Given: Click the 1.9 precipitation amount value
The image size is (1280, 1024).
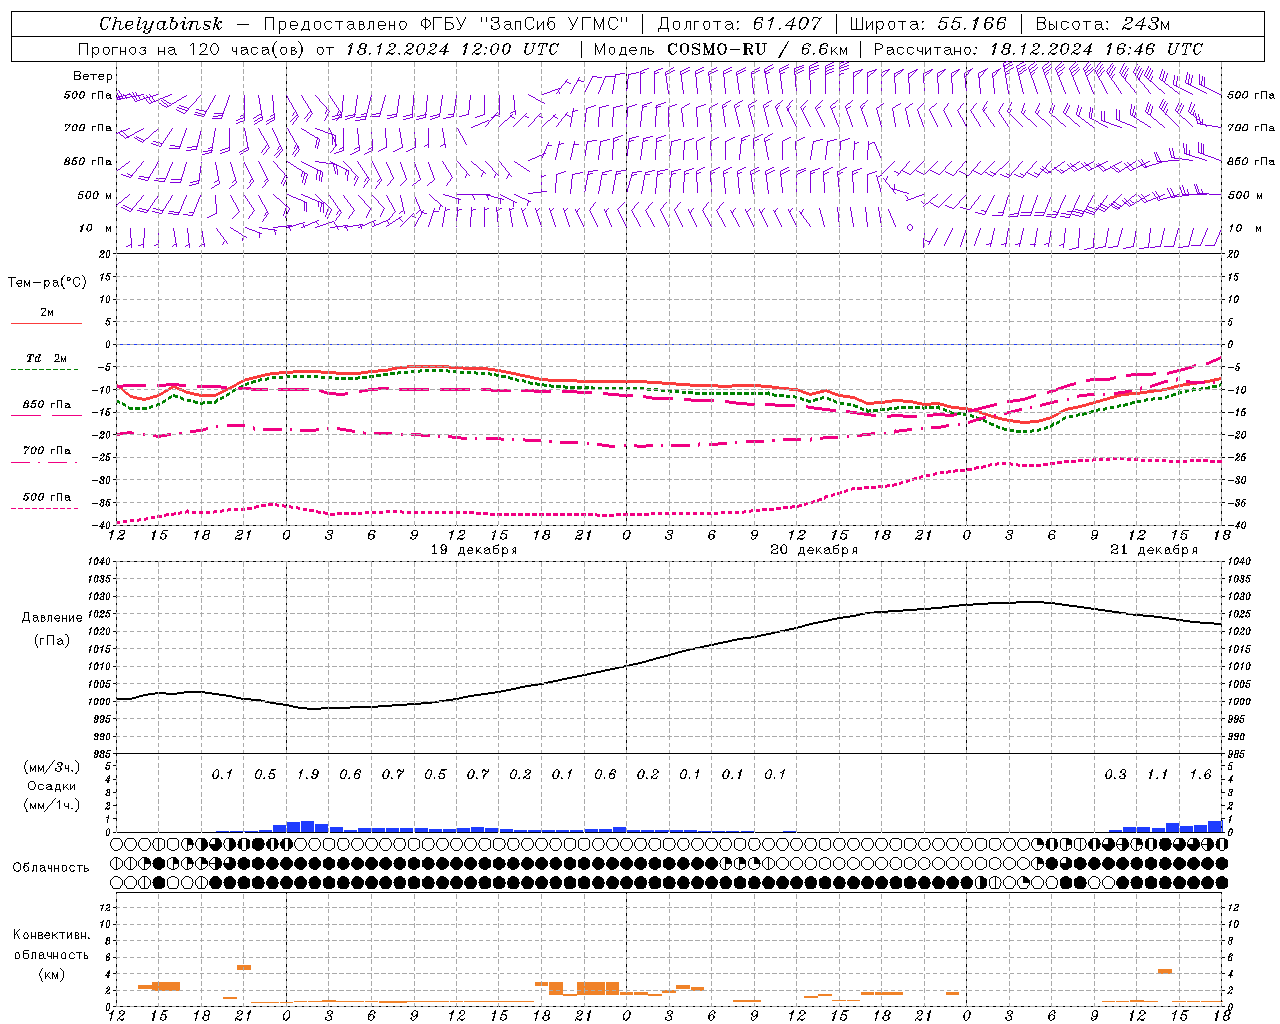Looking at the screenshot, I should 308,775.
